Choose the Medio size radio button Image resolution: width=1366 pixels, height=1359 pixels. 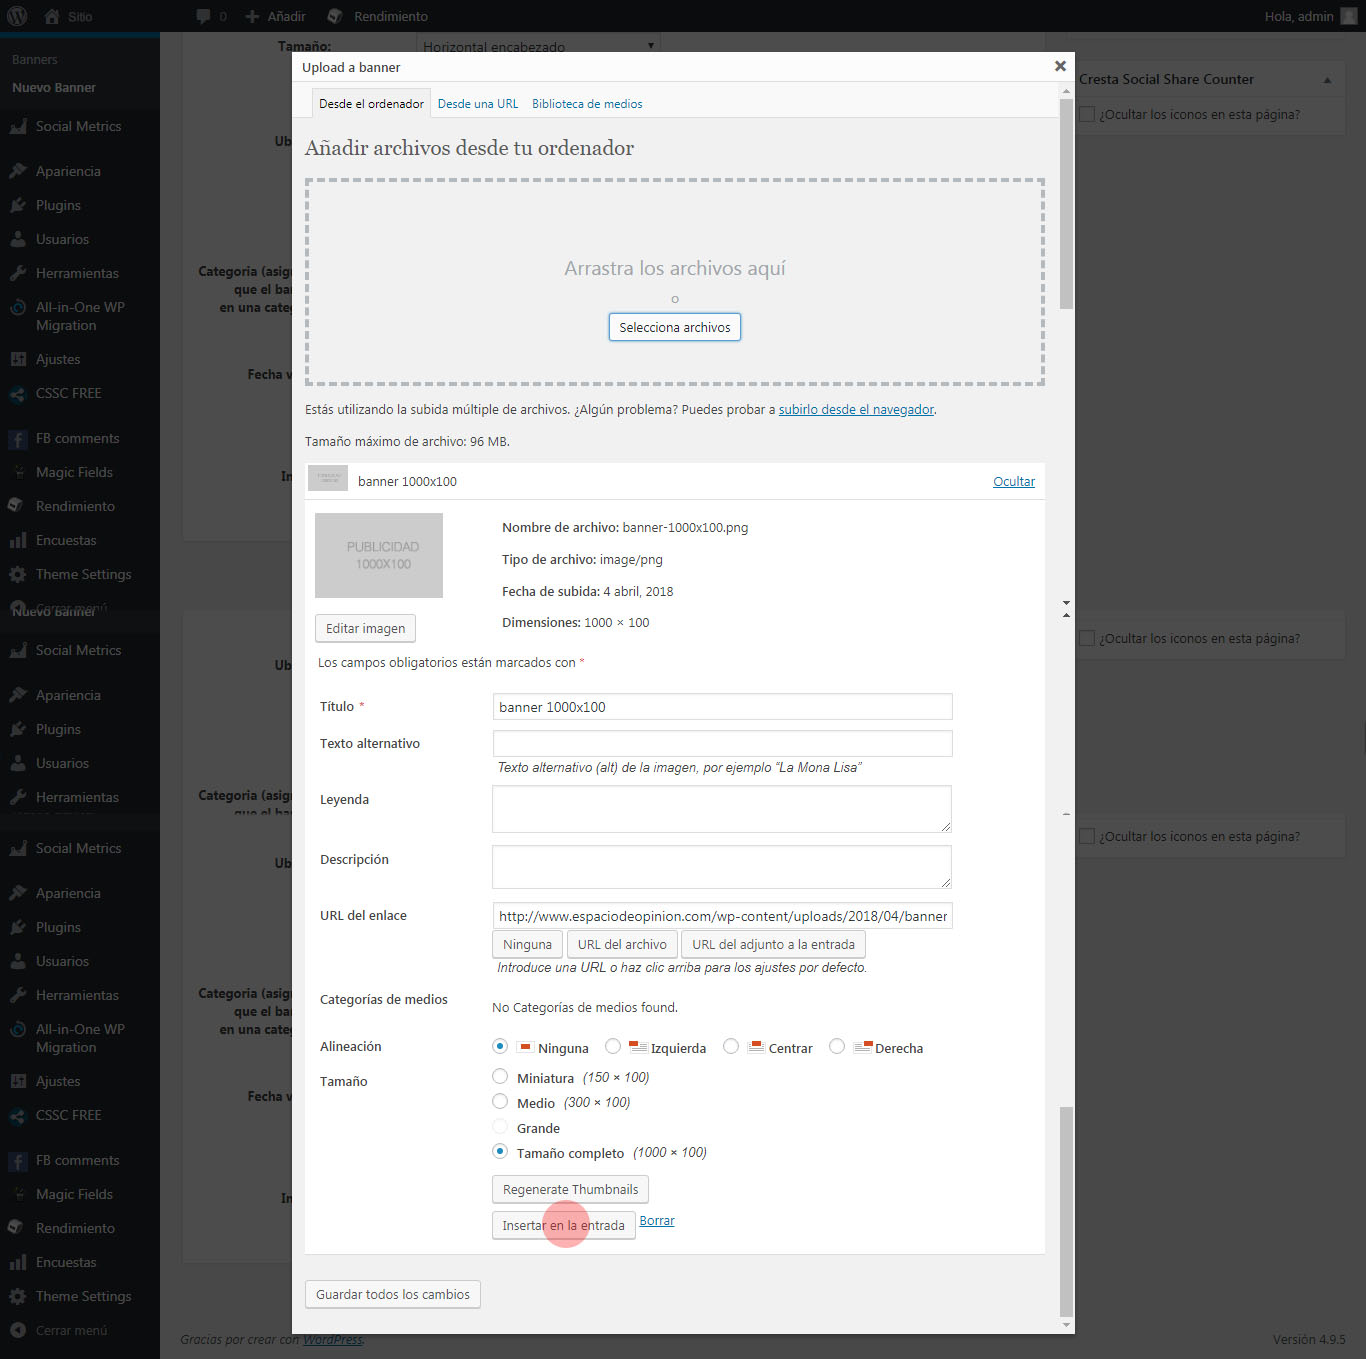(x=500, y=1101)
